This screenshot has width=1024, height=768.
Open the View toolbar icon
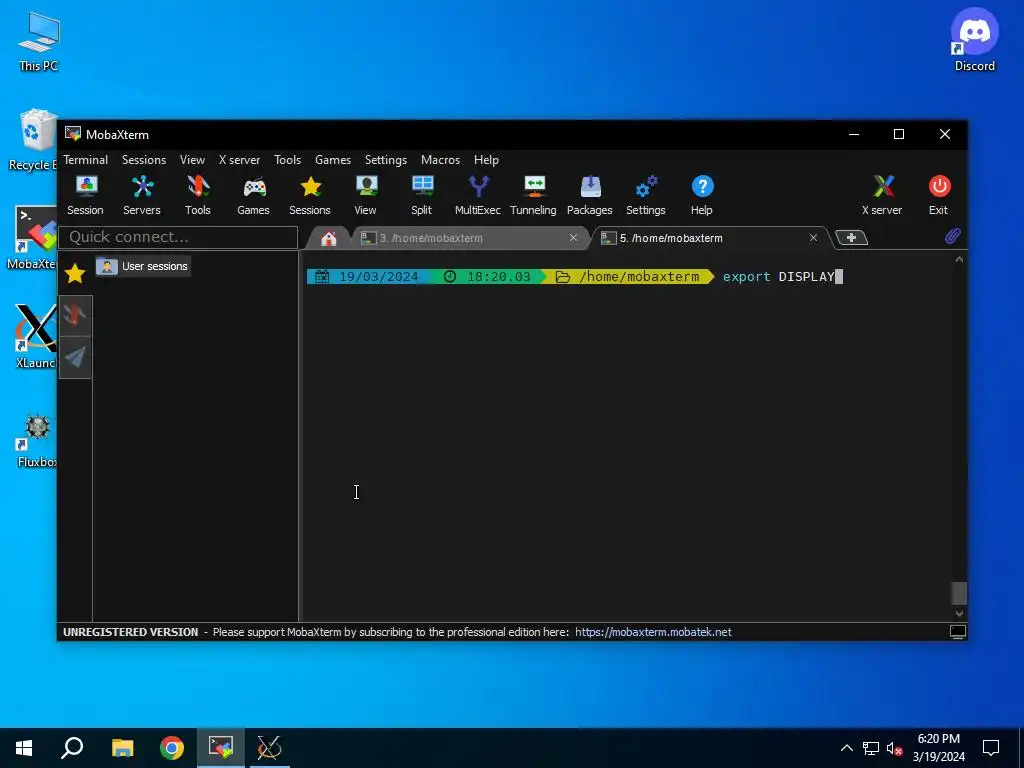[366, 195]
